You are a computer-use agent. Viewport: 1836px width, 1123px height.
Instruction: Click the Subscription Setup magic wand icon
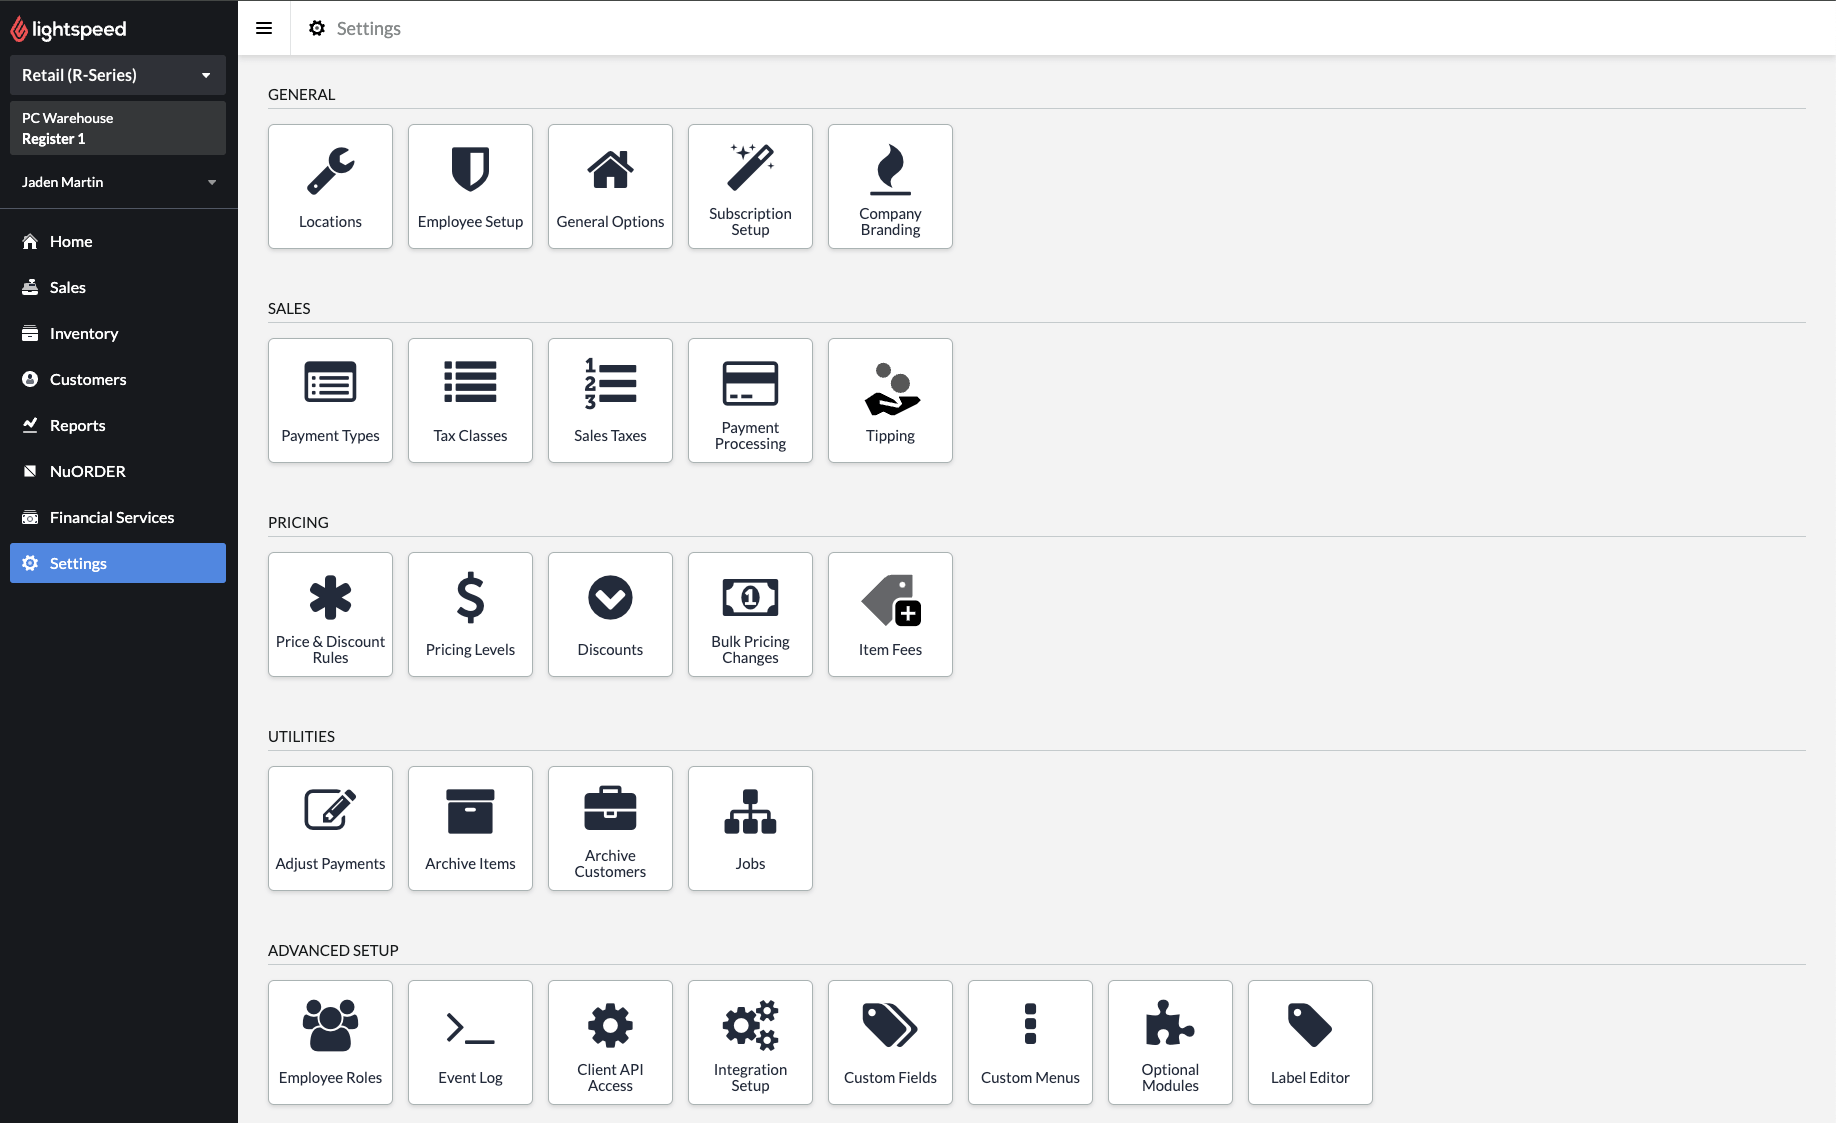[750, 167]
